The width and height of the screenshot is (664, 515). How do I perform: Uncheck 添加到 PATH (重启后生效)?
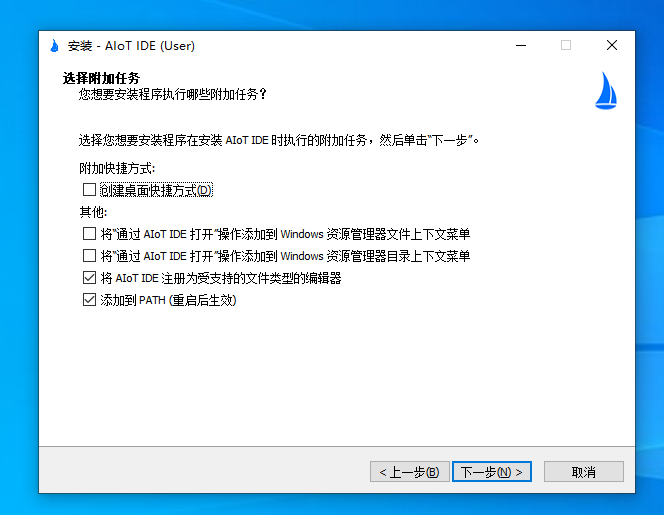click(x=89, y=300)
